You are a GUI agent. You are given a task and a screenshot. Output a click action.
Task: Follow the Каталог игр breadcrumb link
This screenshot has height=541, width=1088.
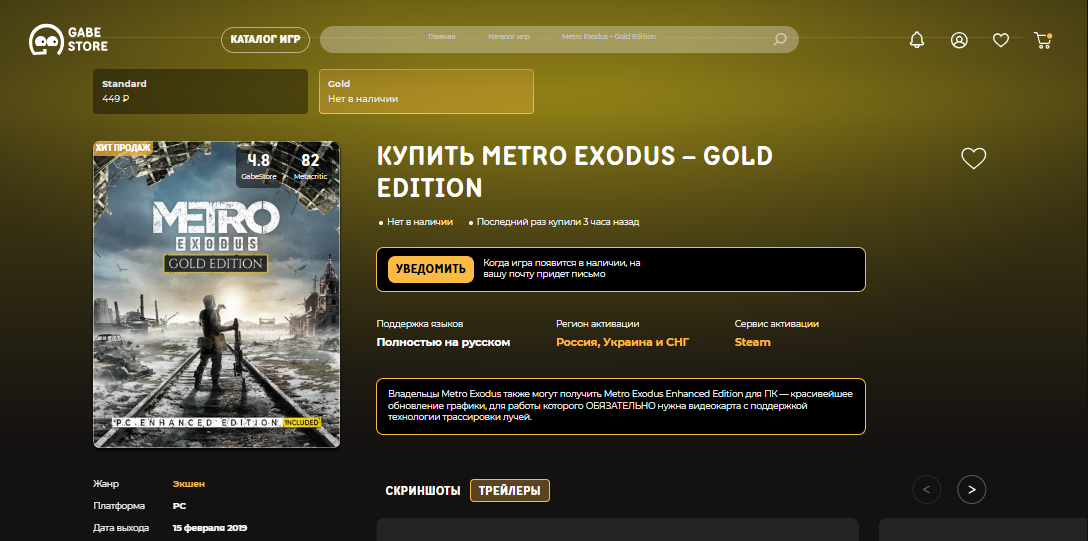pyautogui.click(x=509, y=37)
